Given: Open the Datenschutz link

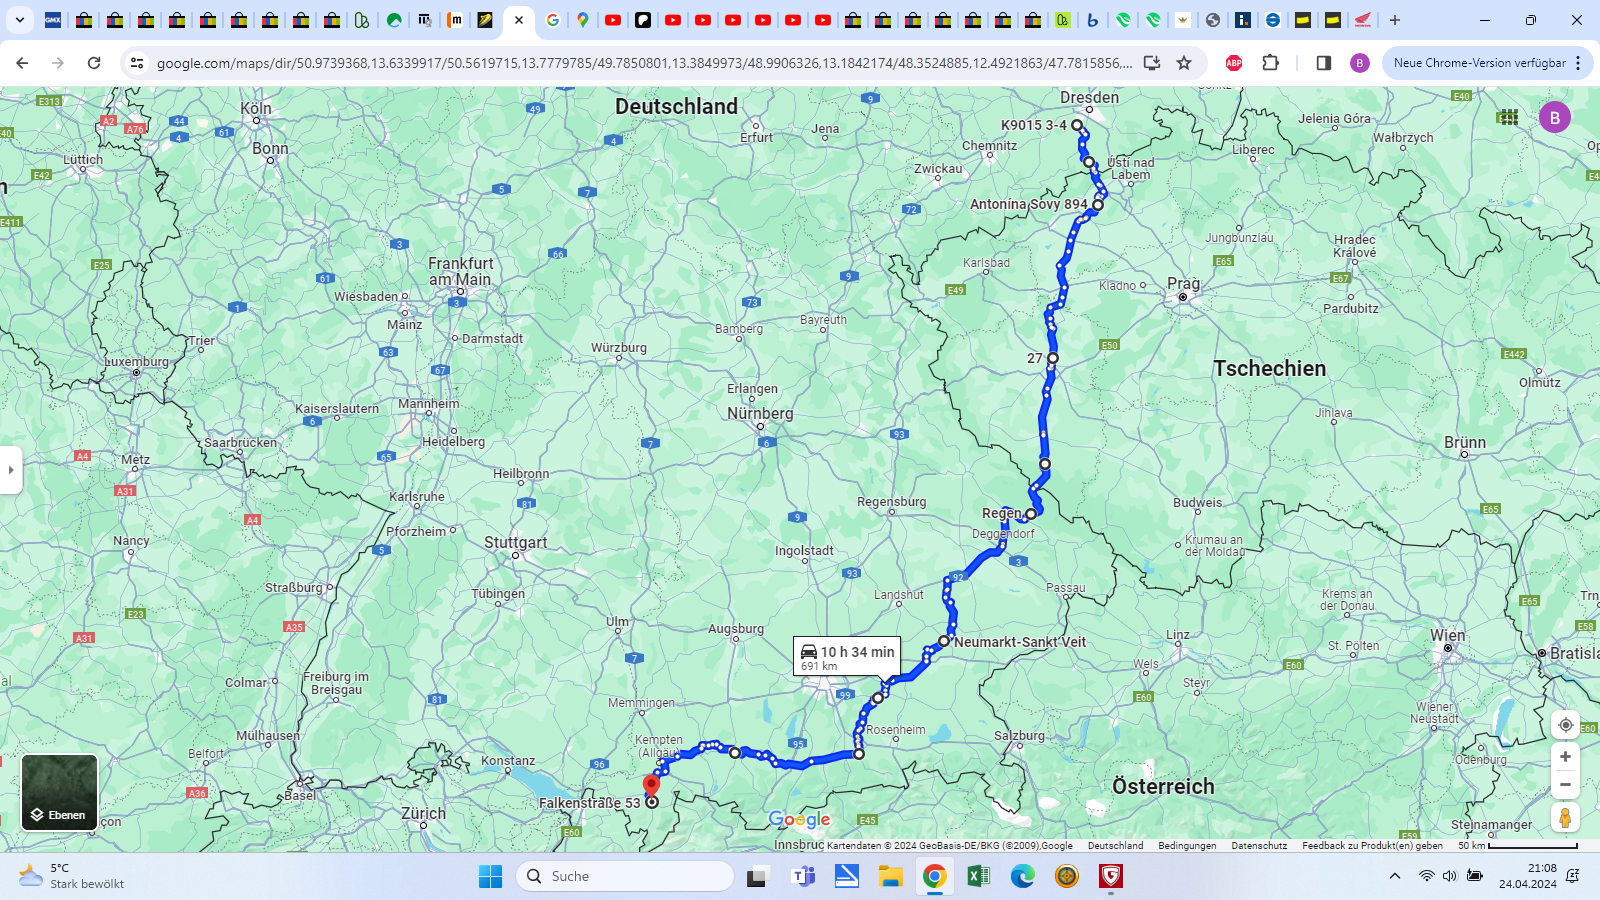Looking at the screenshot, I should click(1259, 846).
